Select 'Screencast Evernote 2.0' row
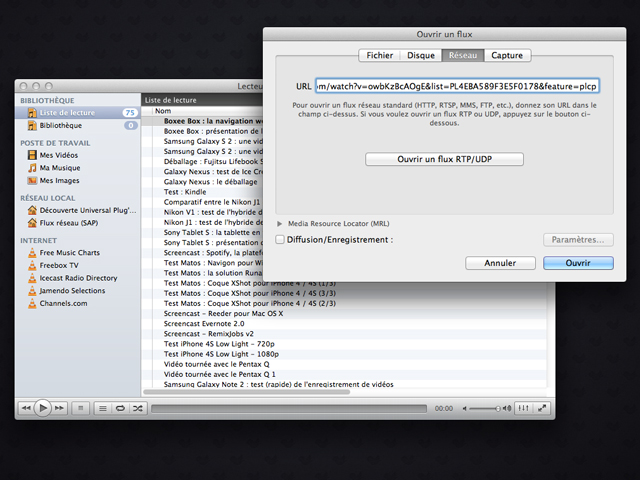Viewport: 640px width, 480px height. [x=344, y=324]
